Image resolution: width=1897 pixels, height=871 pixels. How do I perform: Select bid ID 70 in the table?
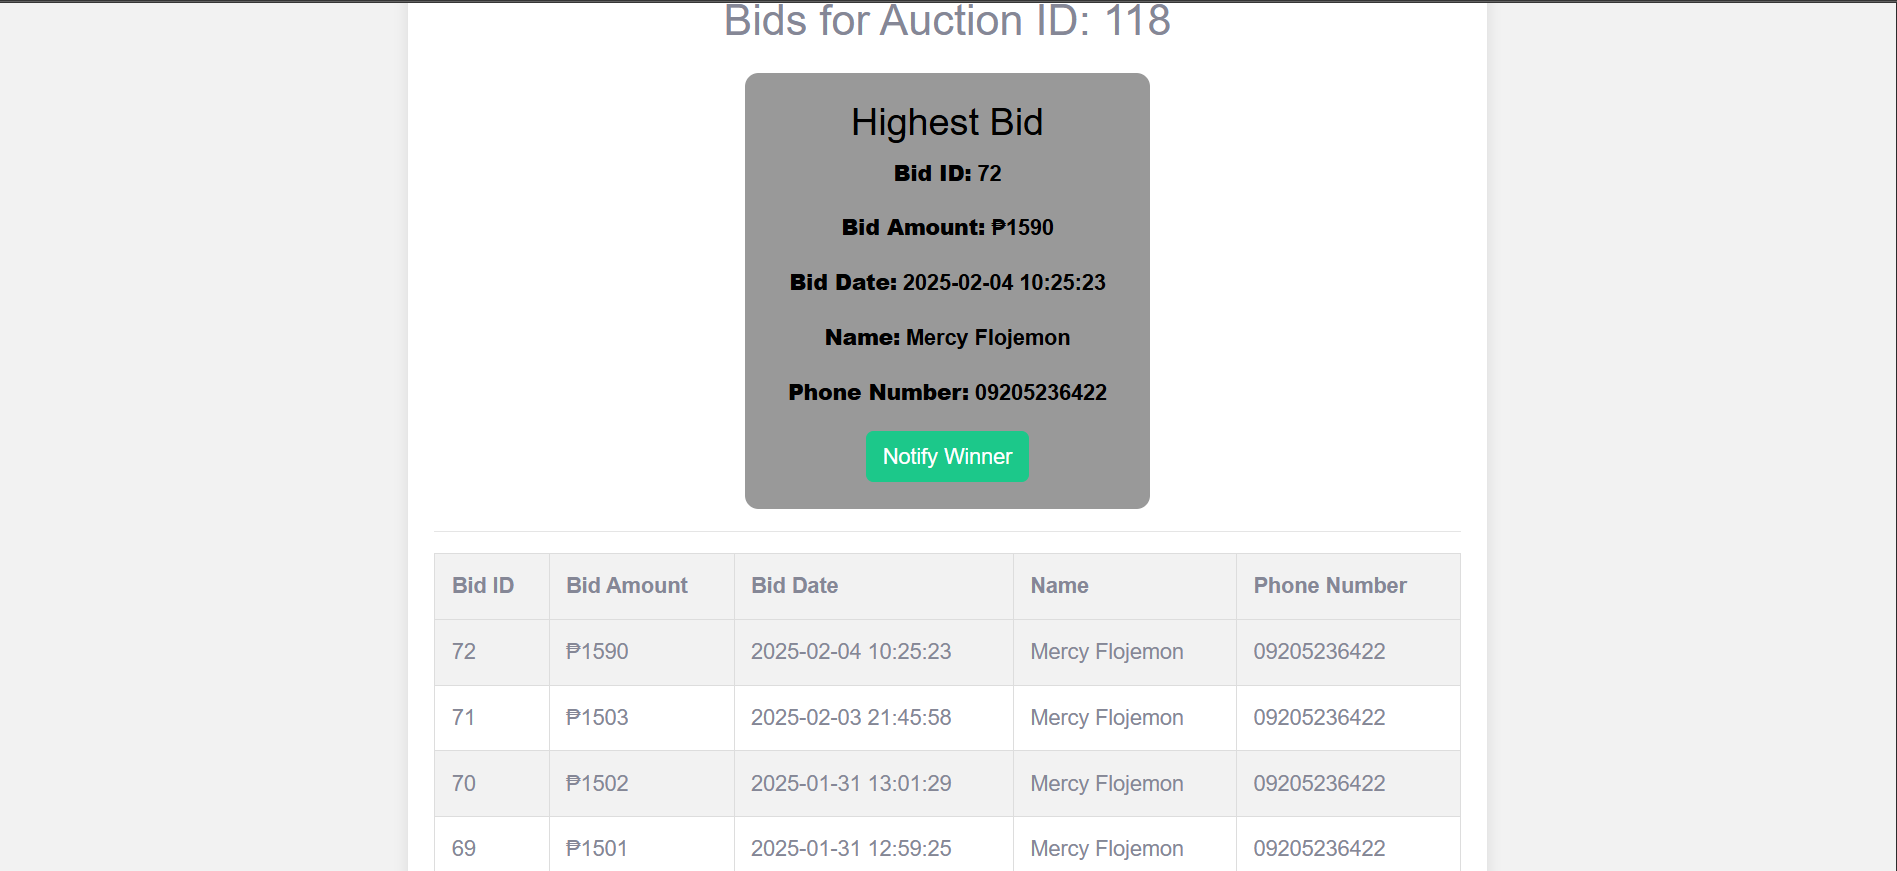pos(463,784)
